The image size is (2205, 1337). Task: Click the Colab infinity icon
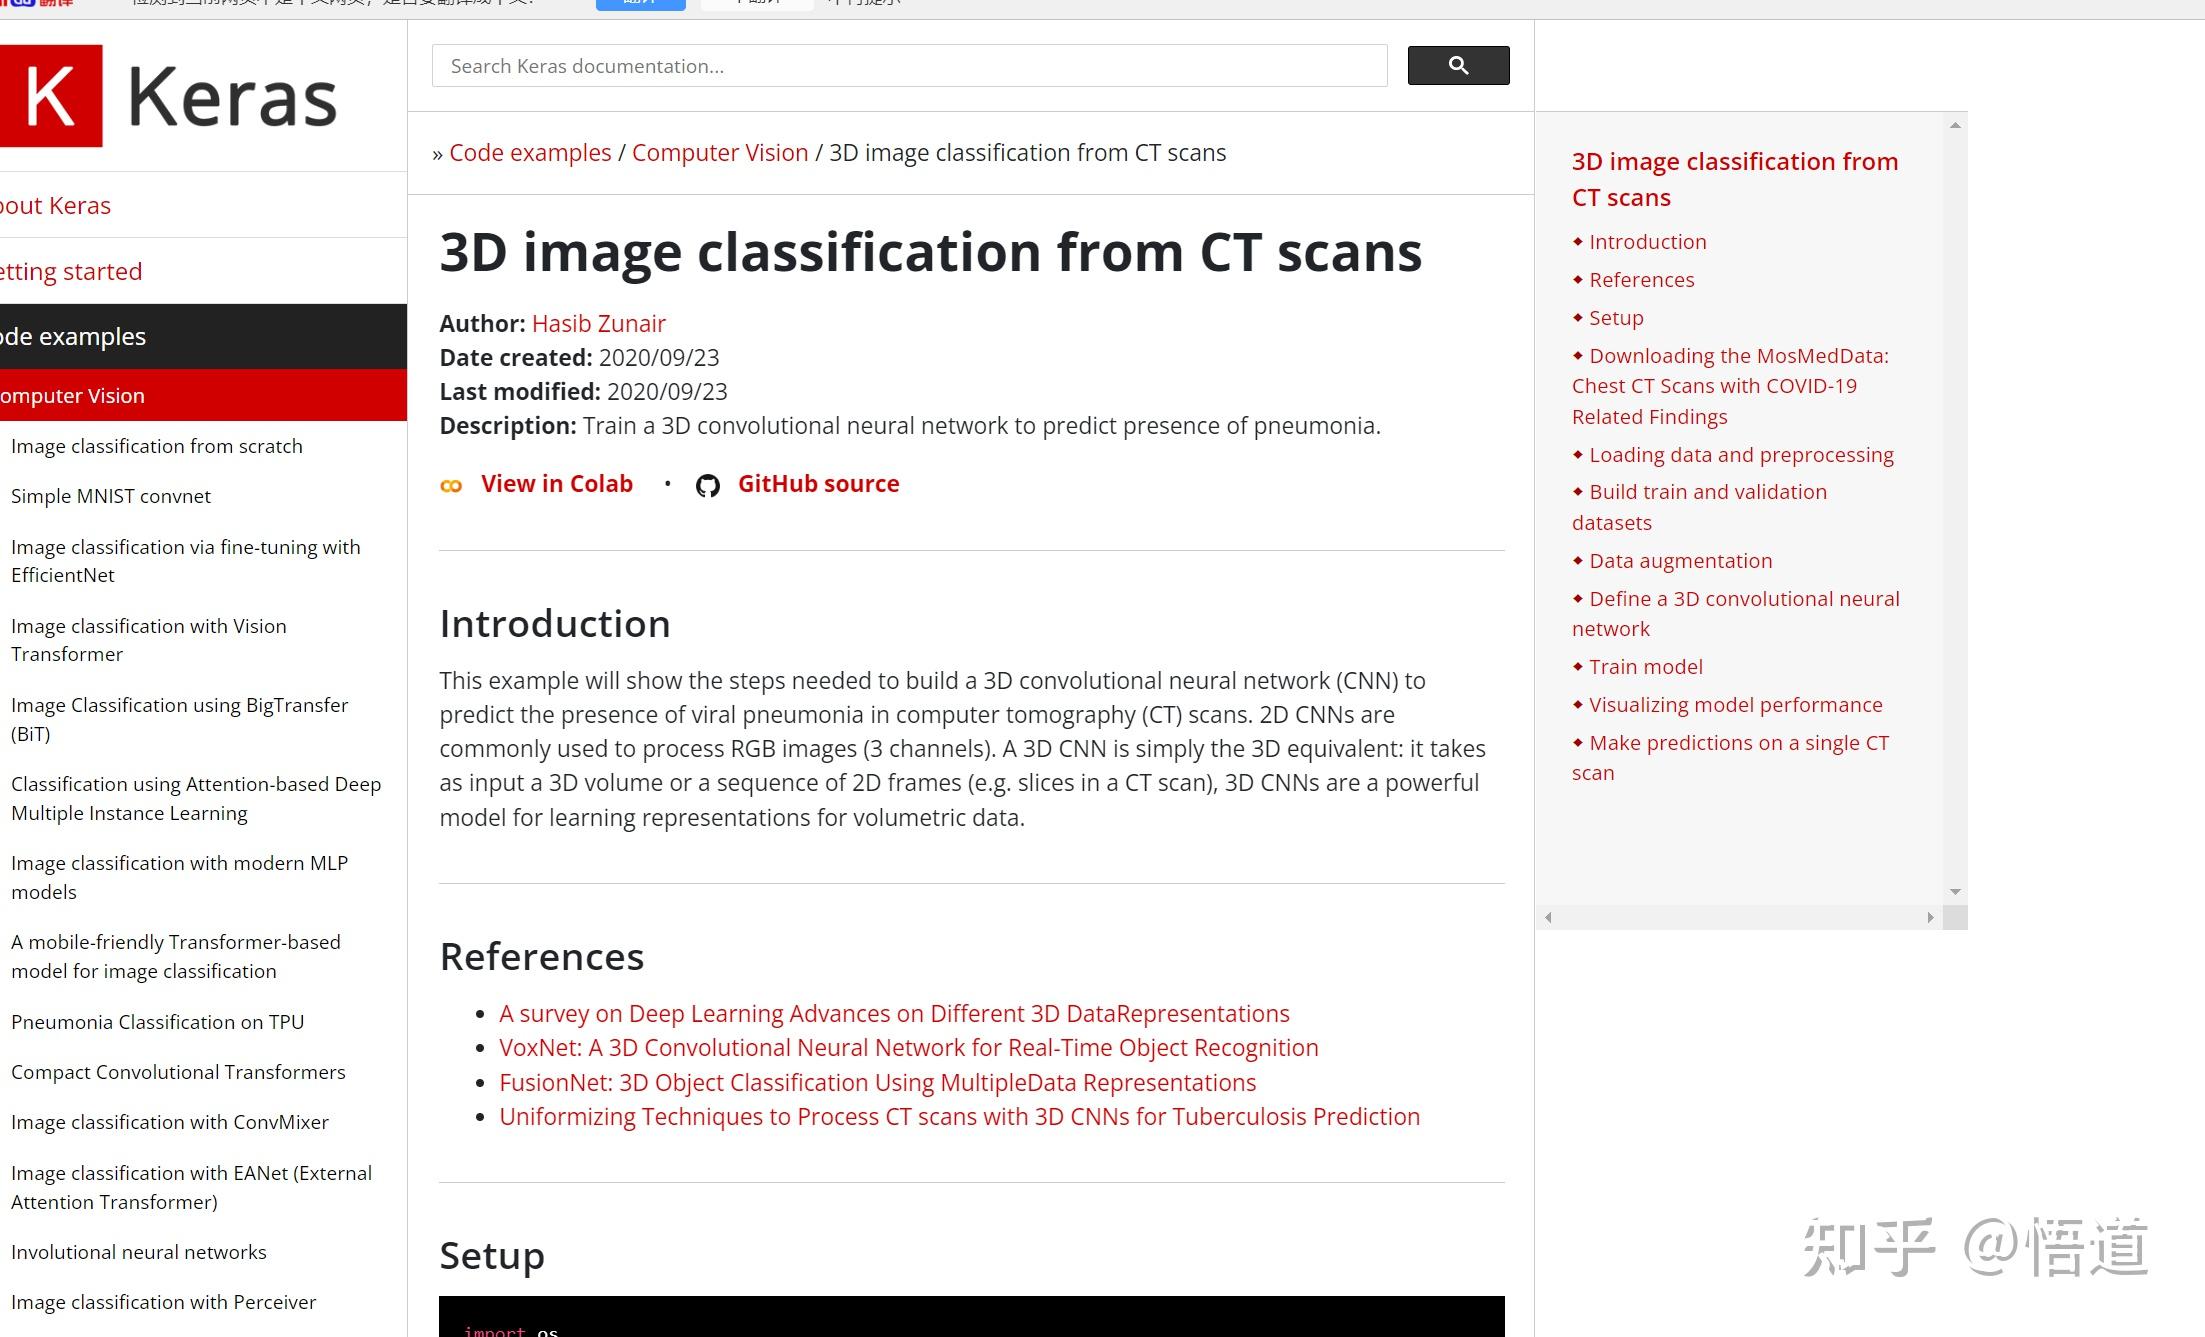451,486
